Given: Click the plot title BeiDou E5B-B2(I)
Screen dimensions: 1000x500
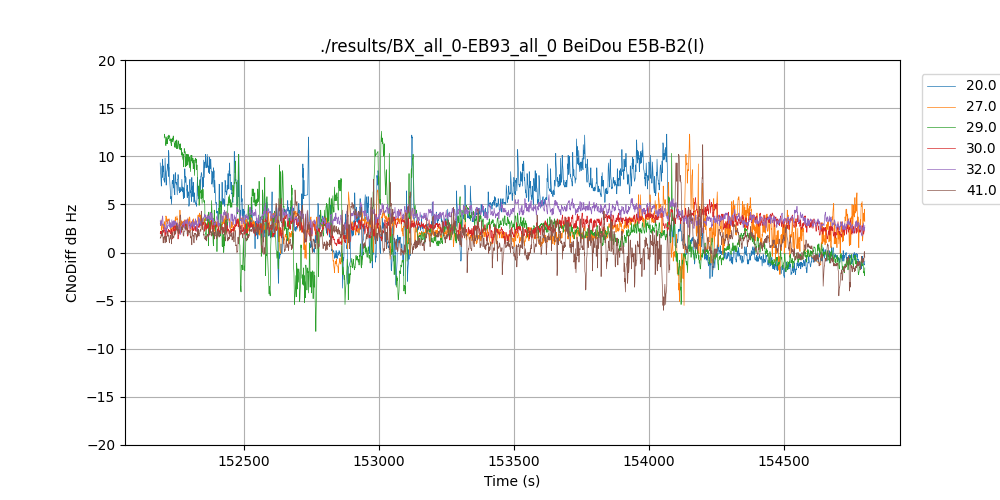Looking at the screenshot, I should (x=512, y=46).
